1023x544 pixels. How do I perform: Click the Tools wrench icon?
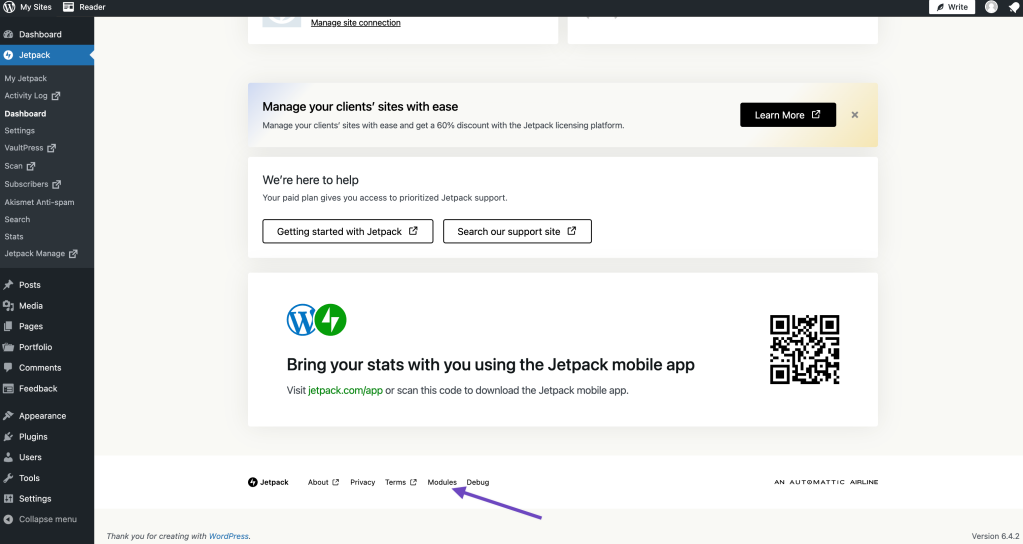click(x=8, y=478)
